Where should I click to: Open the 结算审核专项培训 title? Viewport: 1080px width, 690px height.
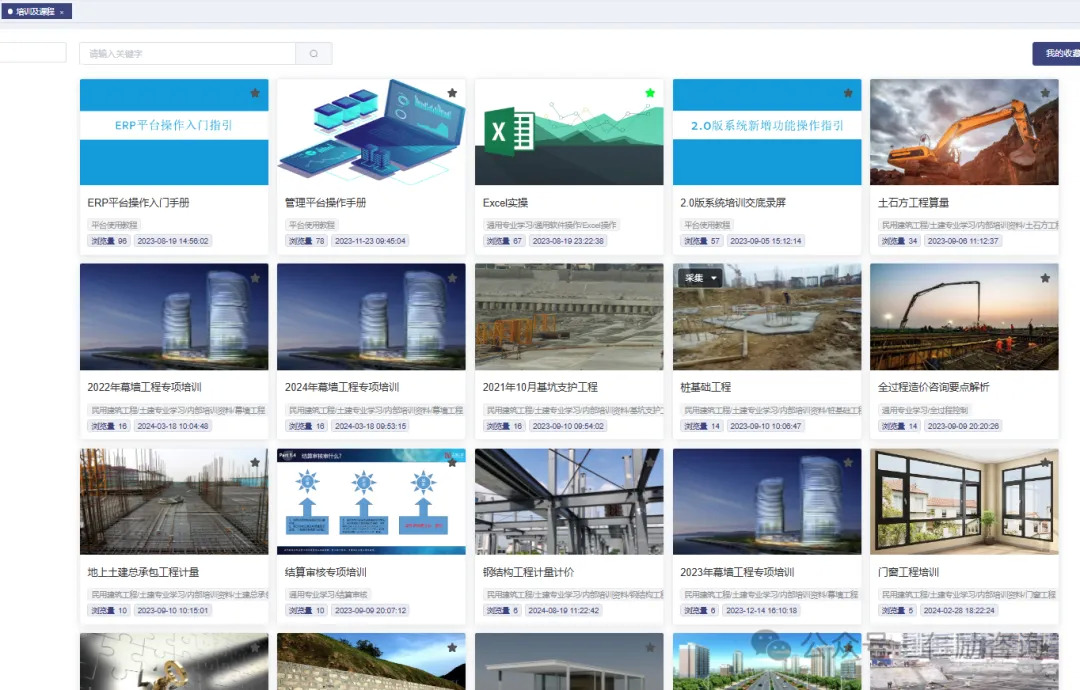tap(326, 572)
